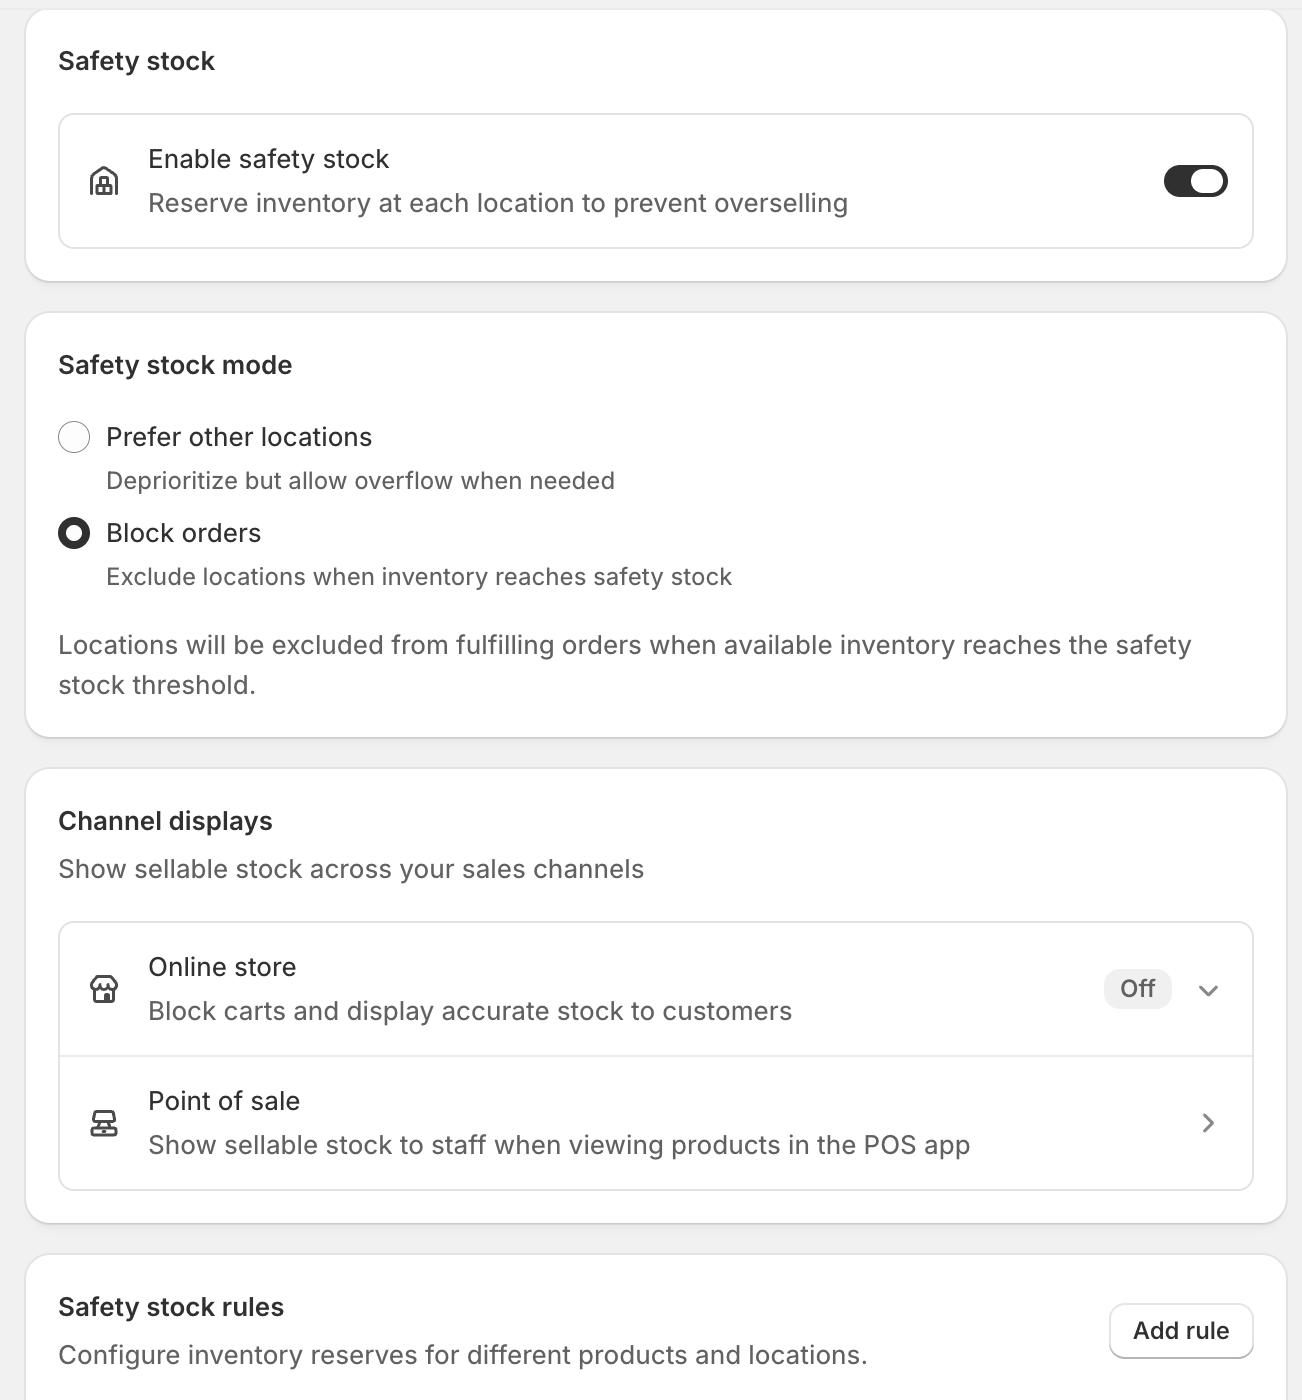Select the "Block orders" mode

74,533
